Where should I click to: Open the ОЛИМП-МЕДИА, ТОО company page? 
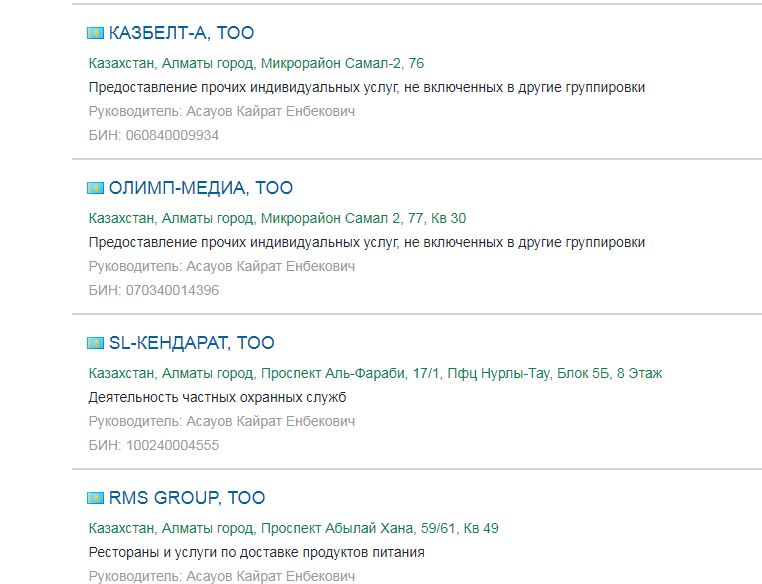pyautogui.click(x=200, y=188)
